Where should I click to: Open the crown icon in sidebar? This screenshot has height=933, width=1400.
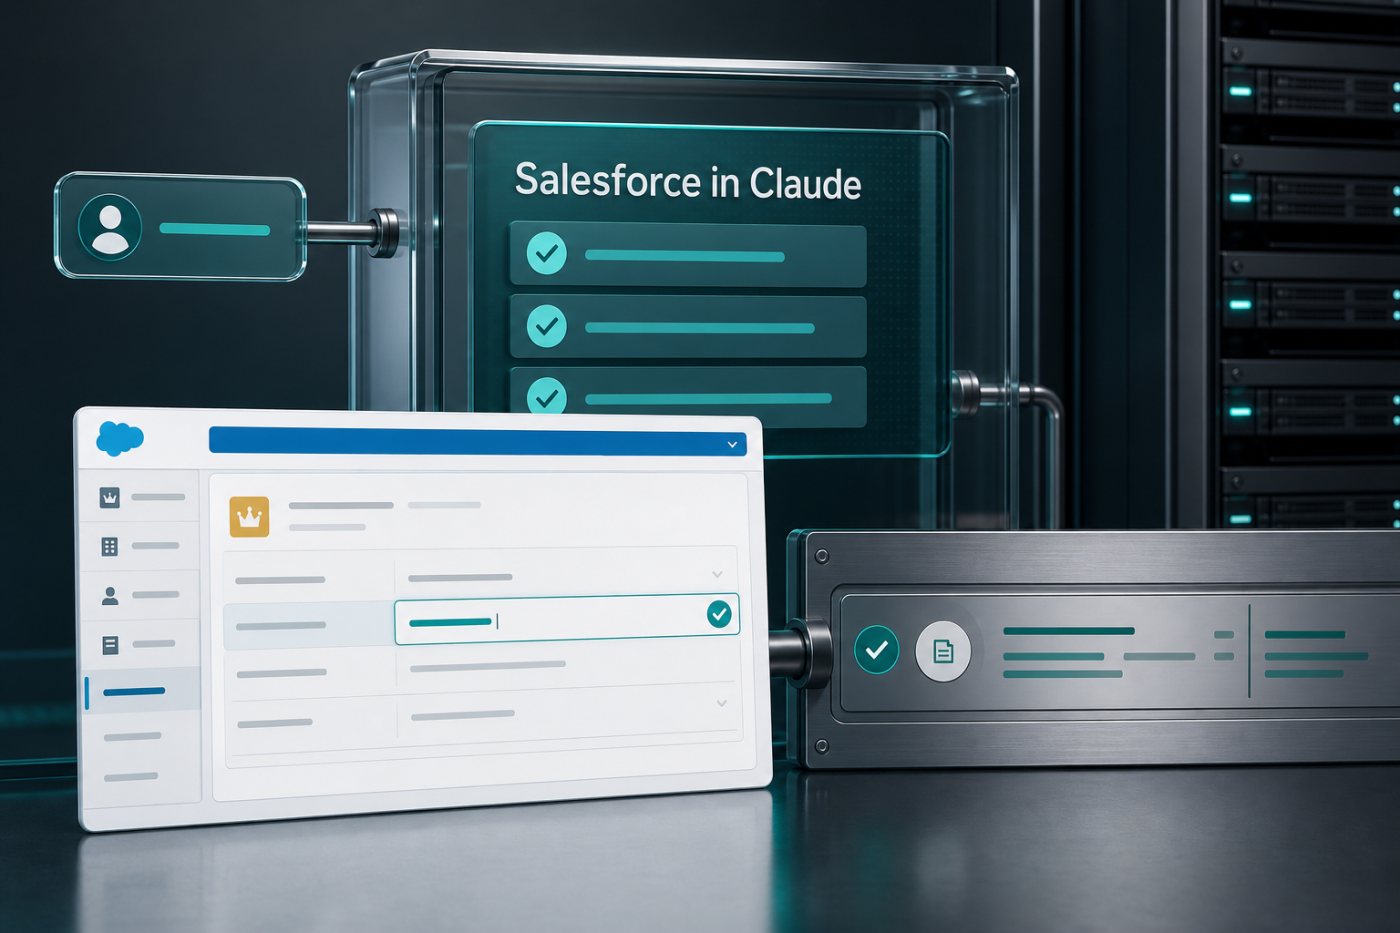110,497
